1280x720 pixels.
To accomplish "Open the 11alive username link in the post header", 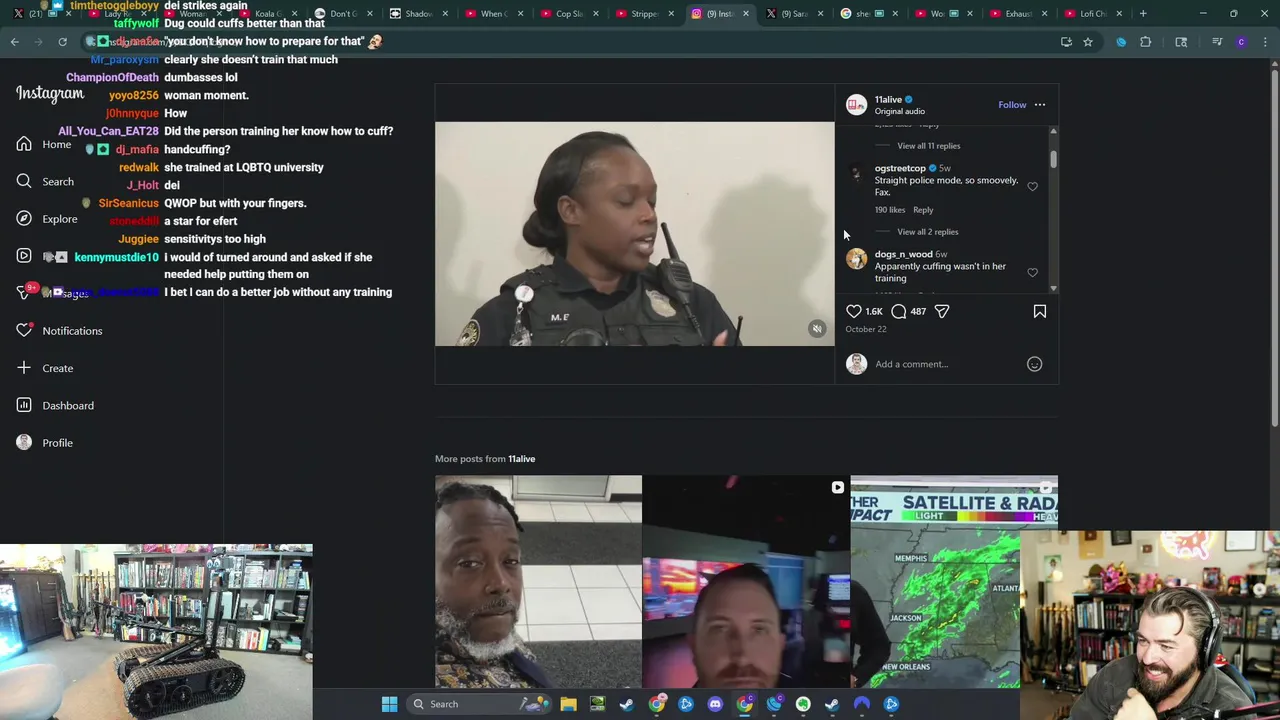I will 888,99.
